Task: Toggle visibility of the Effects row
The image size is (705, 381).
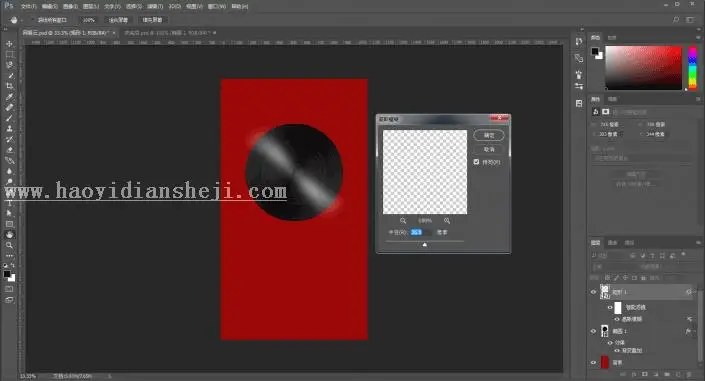Action: [610, 343]
